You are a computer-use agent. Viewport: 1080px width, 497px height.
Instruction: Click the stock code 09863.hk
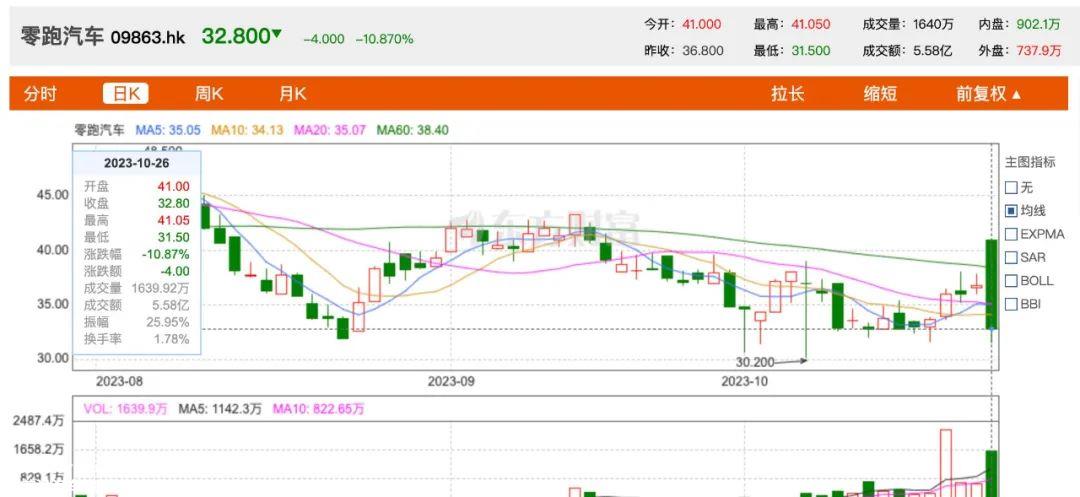(x=148, y=37)
